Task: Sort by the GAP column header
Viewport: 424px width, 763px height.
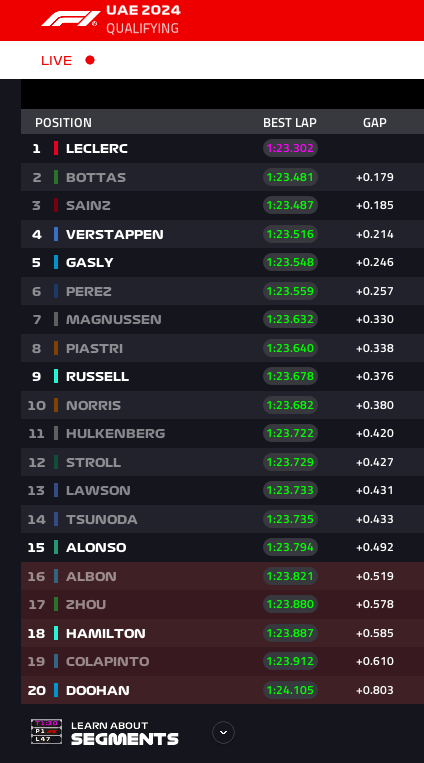Action: tap(375, 123)
